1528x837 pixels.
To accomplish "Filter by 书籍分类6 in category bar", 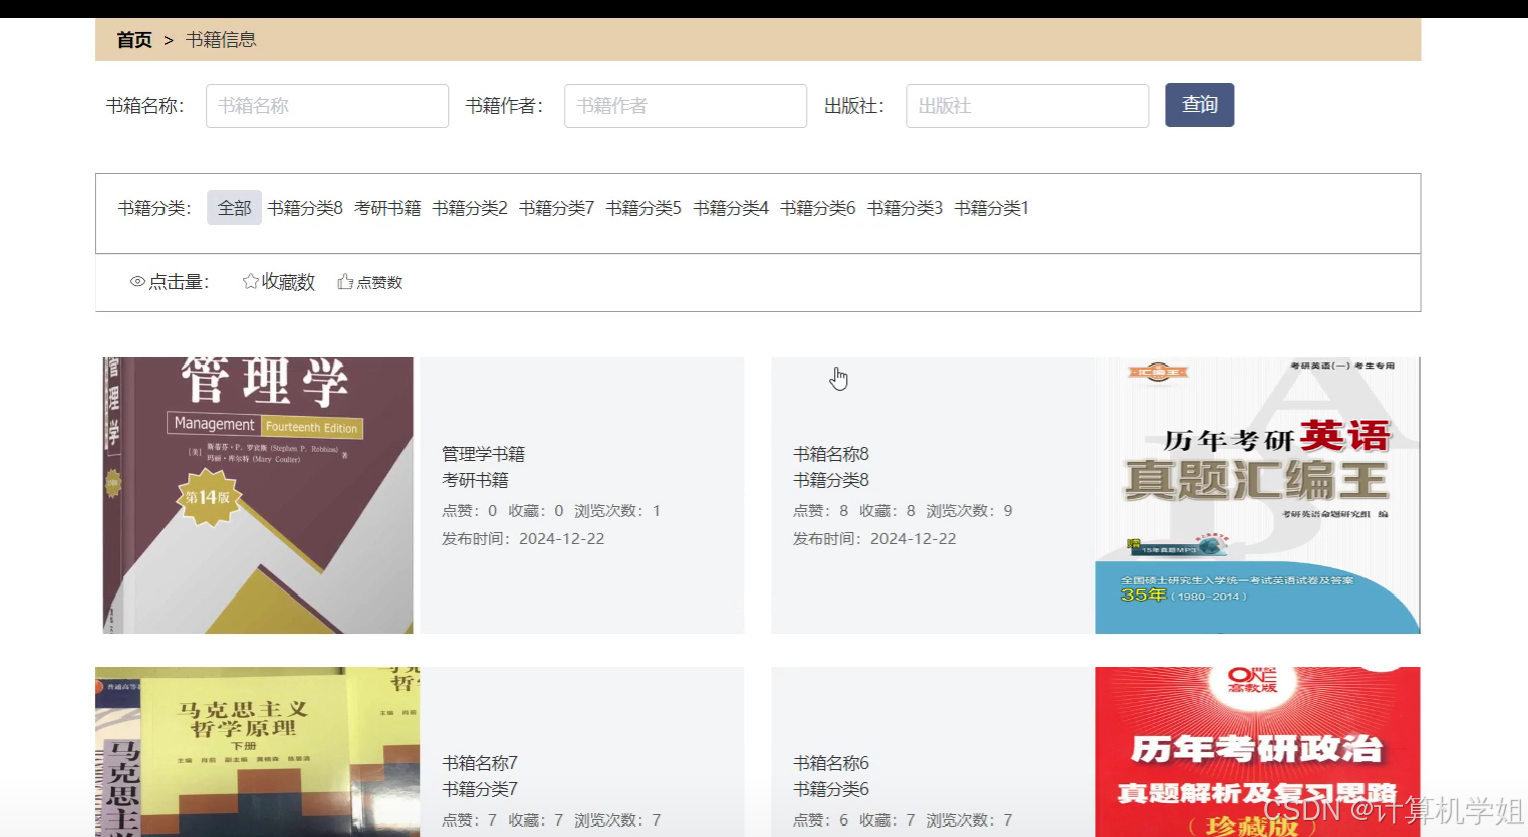I will pyautogui.click(x=818, y=208).
